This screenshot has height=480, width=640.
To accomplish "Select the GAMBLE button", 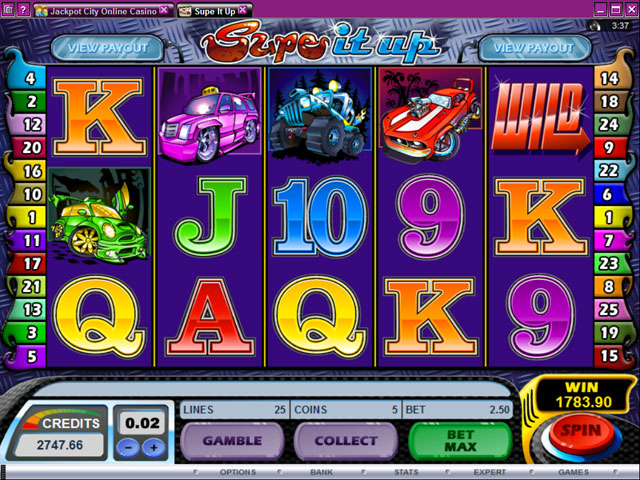I will click(x=232, y=441).
